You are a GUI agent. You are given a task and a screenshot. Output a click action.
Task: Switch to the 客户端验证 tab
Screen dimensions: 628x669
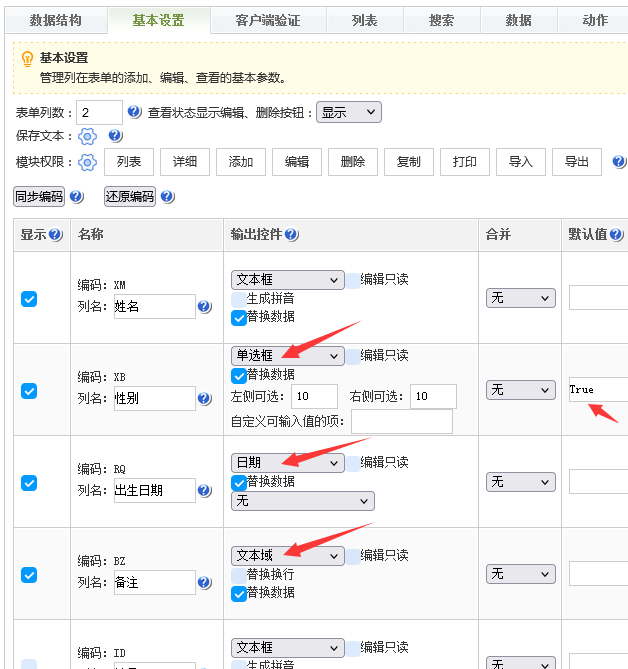(267, 20)
